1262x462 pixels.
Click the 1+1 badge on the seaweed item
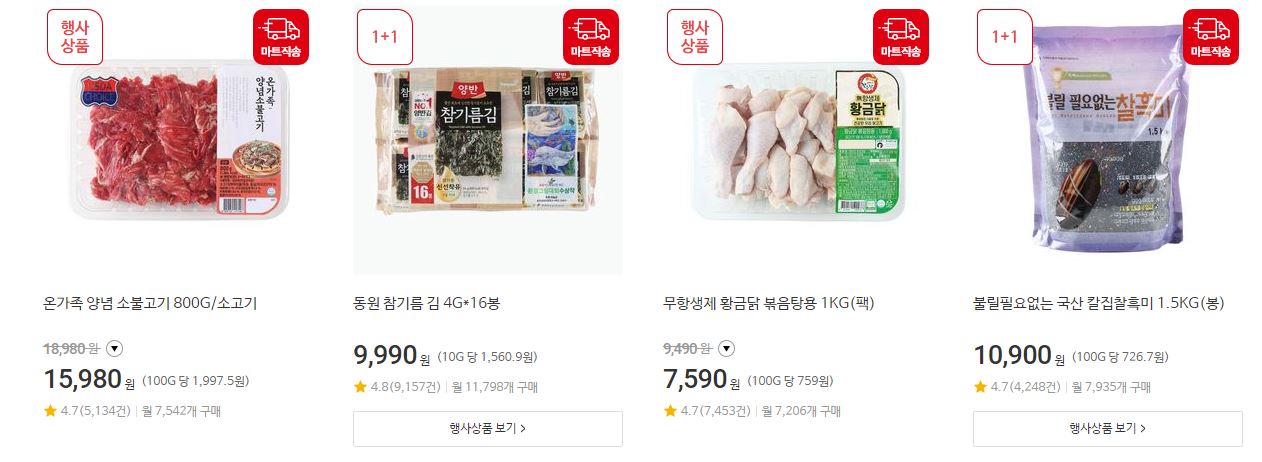click(x=385, y=37)
